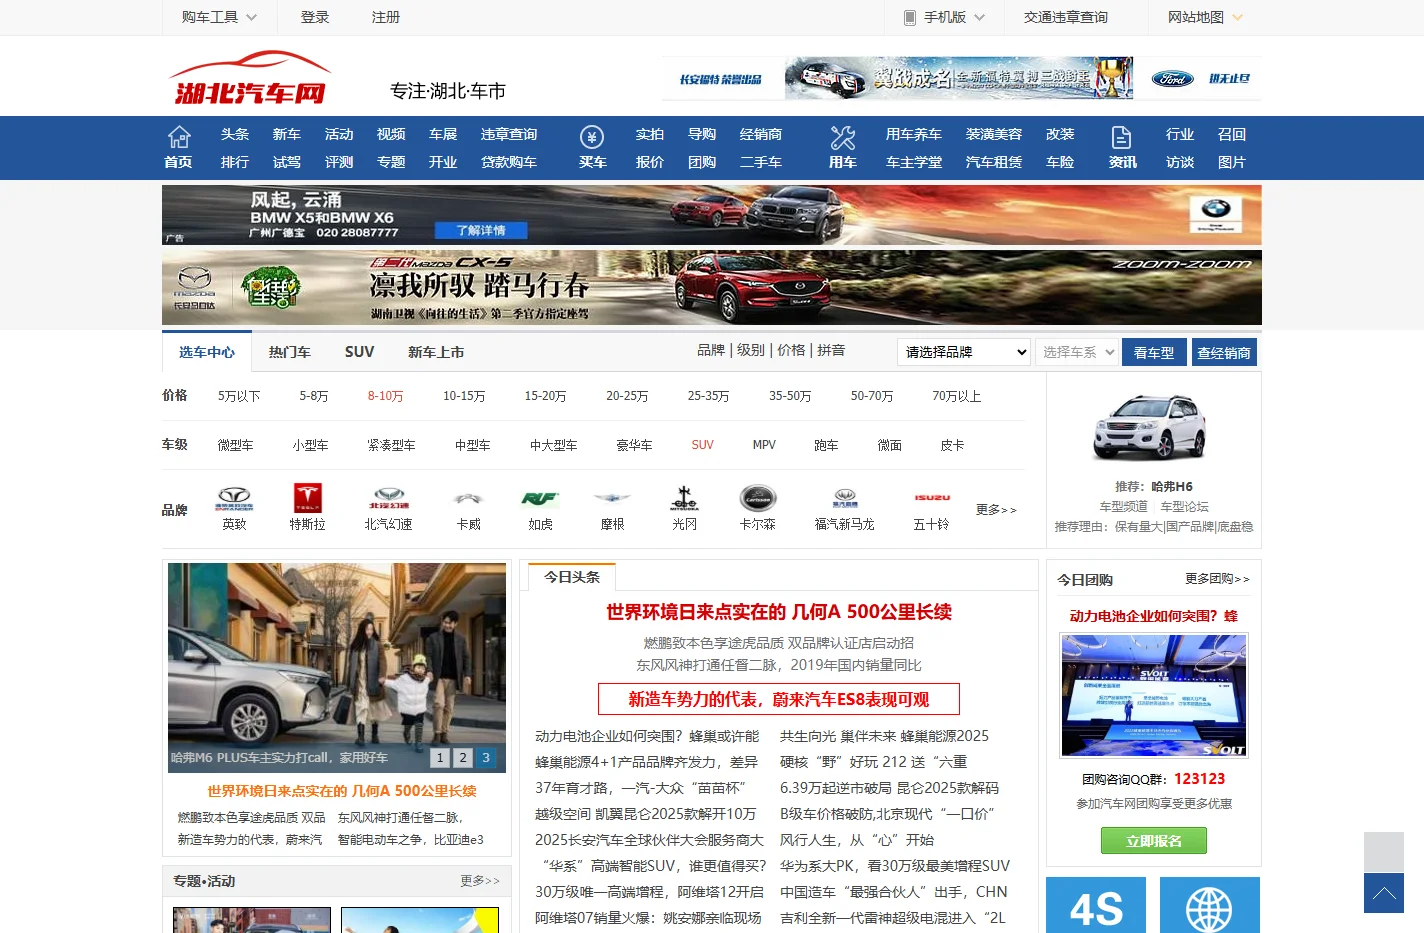This screenshot has width=1424, height=933.
Task: Sort brands by 拼音
Action: point(831,350)
